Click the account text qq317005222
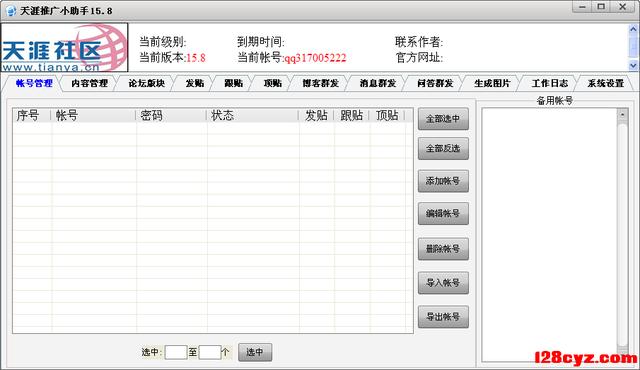Image resolution: width=640 pixels, height=370 pixels. (315, 58)
